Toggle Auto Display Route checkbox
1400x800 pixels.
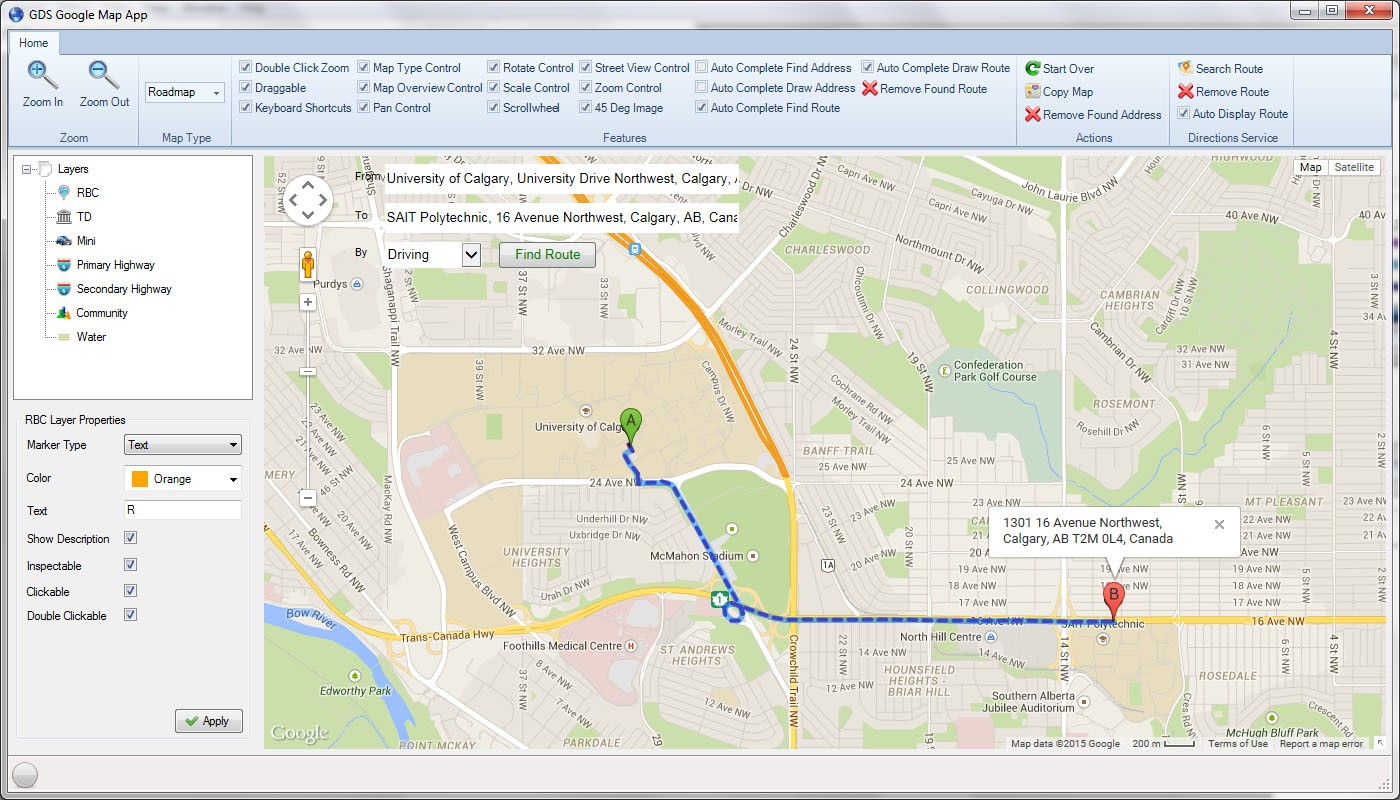point(1184,113)
